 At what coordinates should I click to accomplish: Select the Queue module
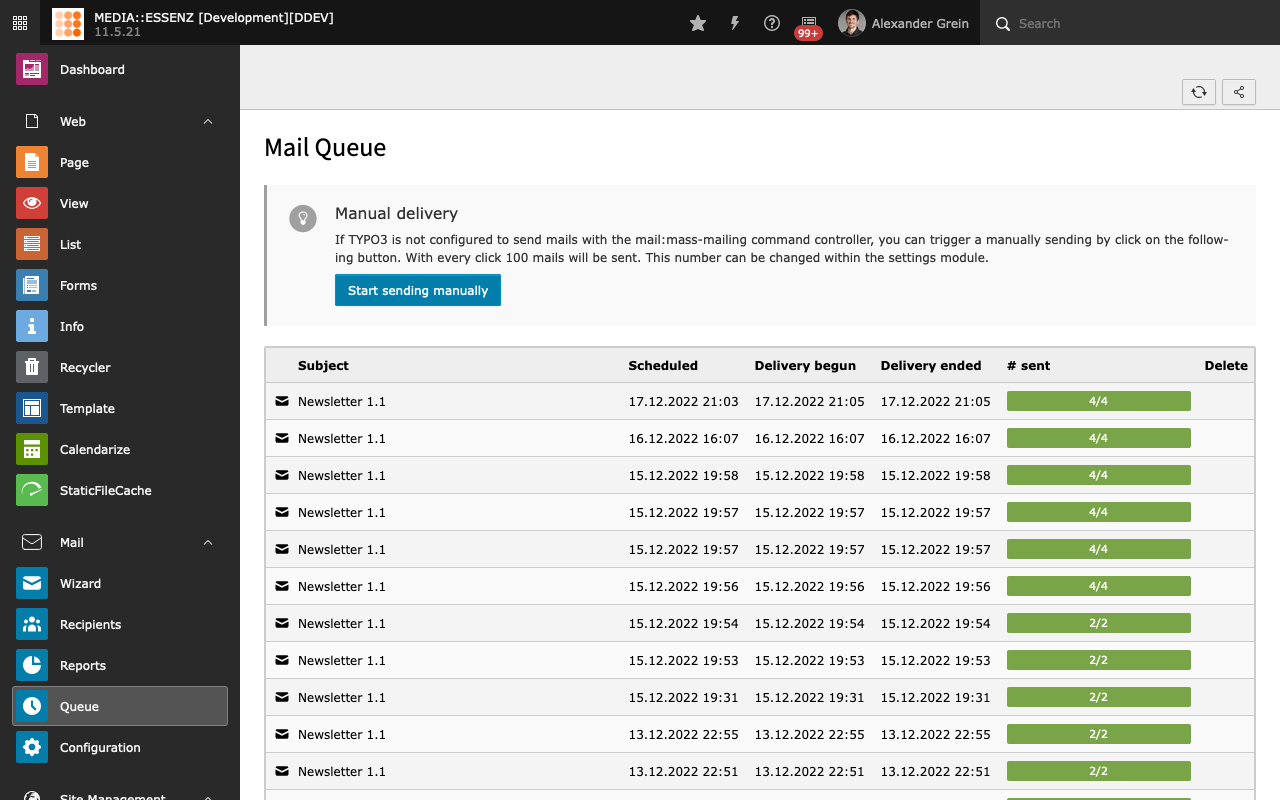pos(120,706)
